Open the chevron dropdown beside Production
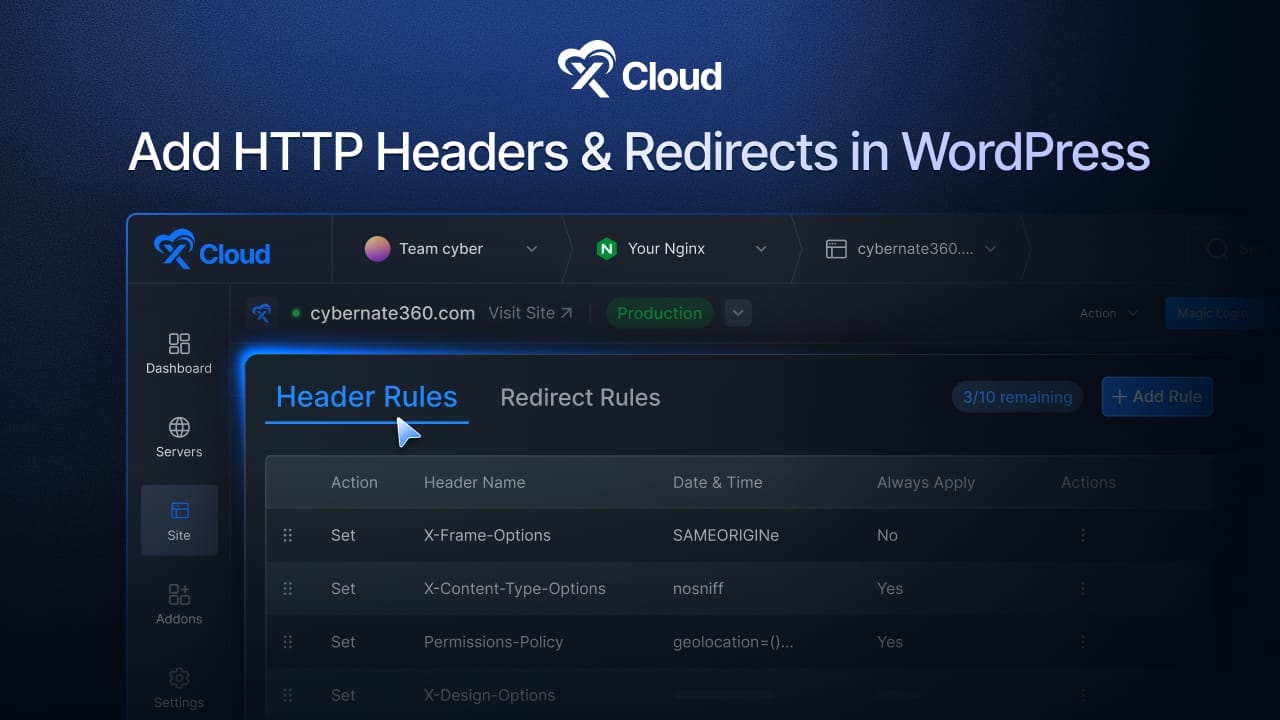This screenshot has width=1280, height=720. pyautogui.click(x=738, y=313)
